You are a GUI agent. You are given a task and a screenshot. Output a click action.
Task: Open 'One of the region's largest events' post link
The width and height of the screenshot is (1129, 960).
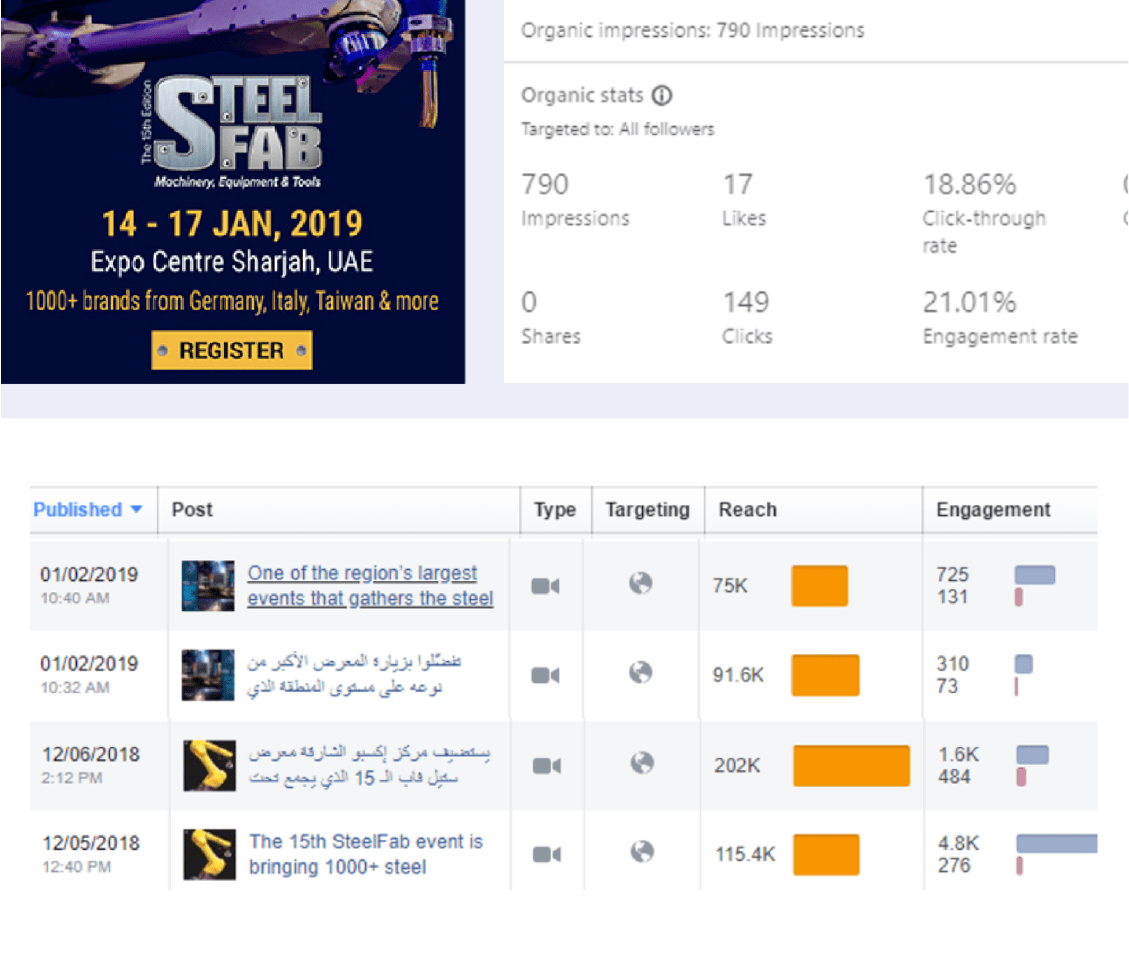[370, 586]
